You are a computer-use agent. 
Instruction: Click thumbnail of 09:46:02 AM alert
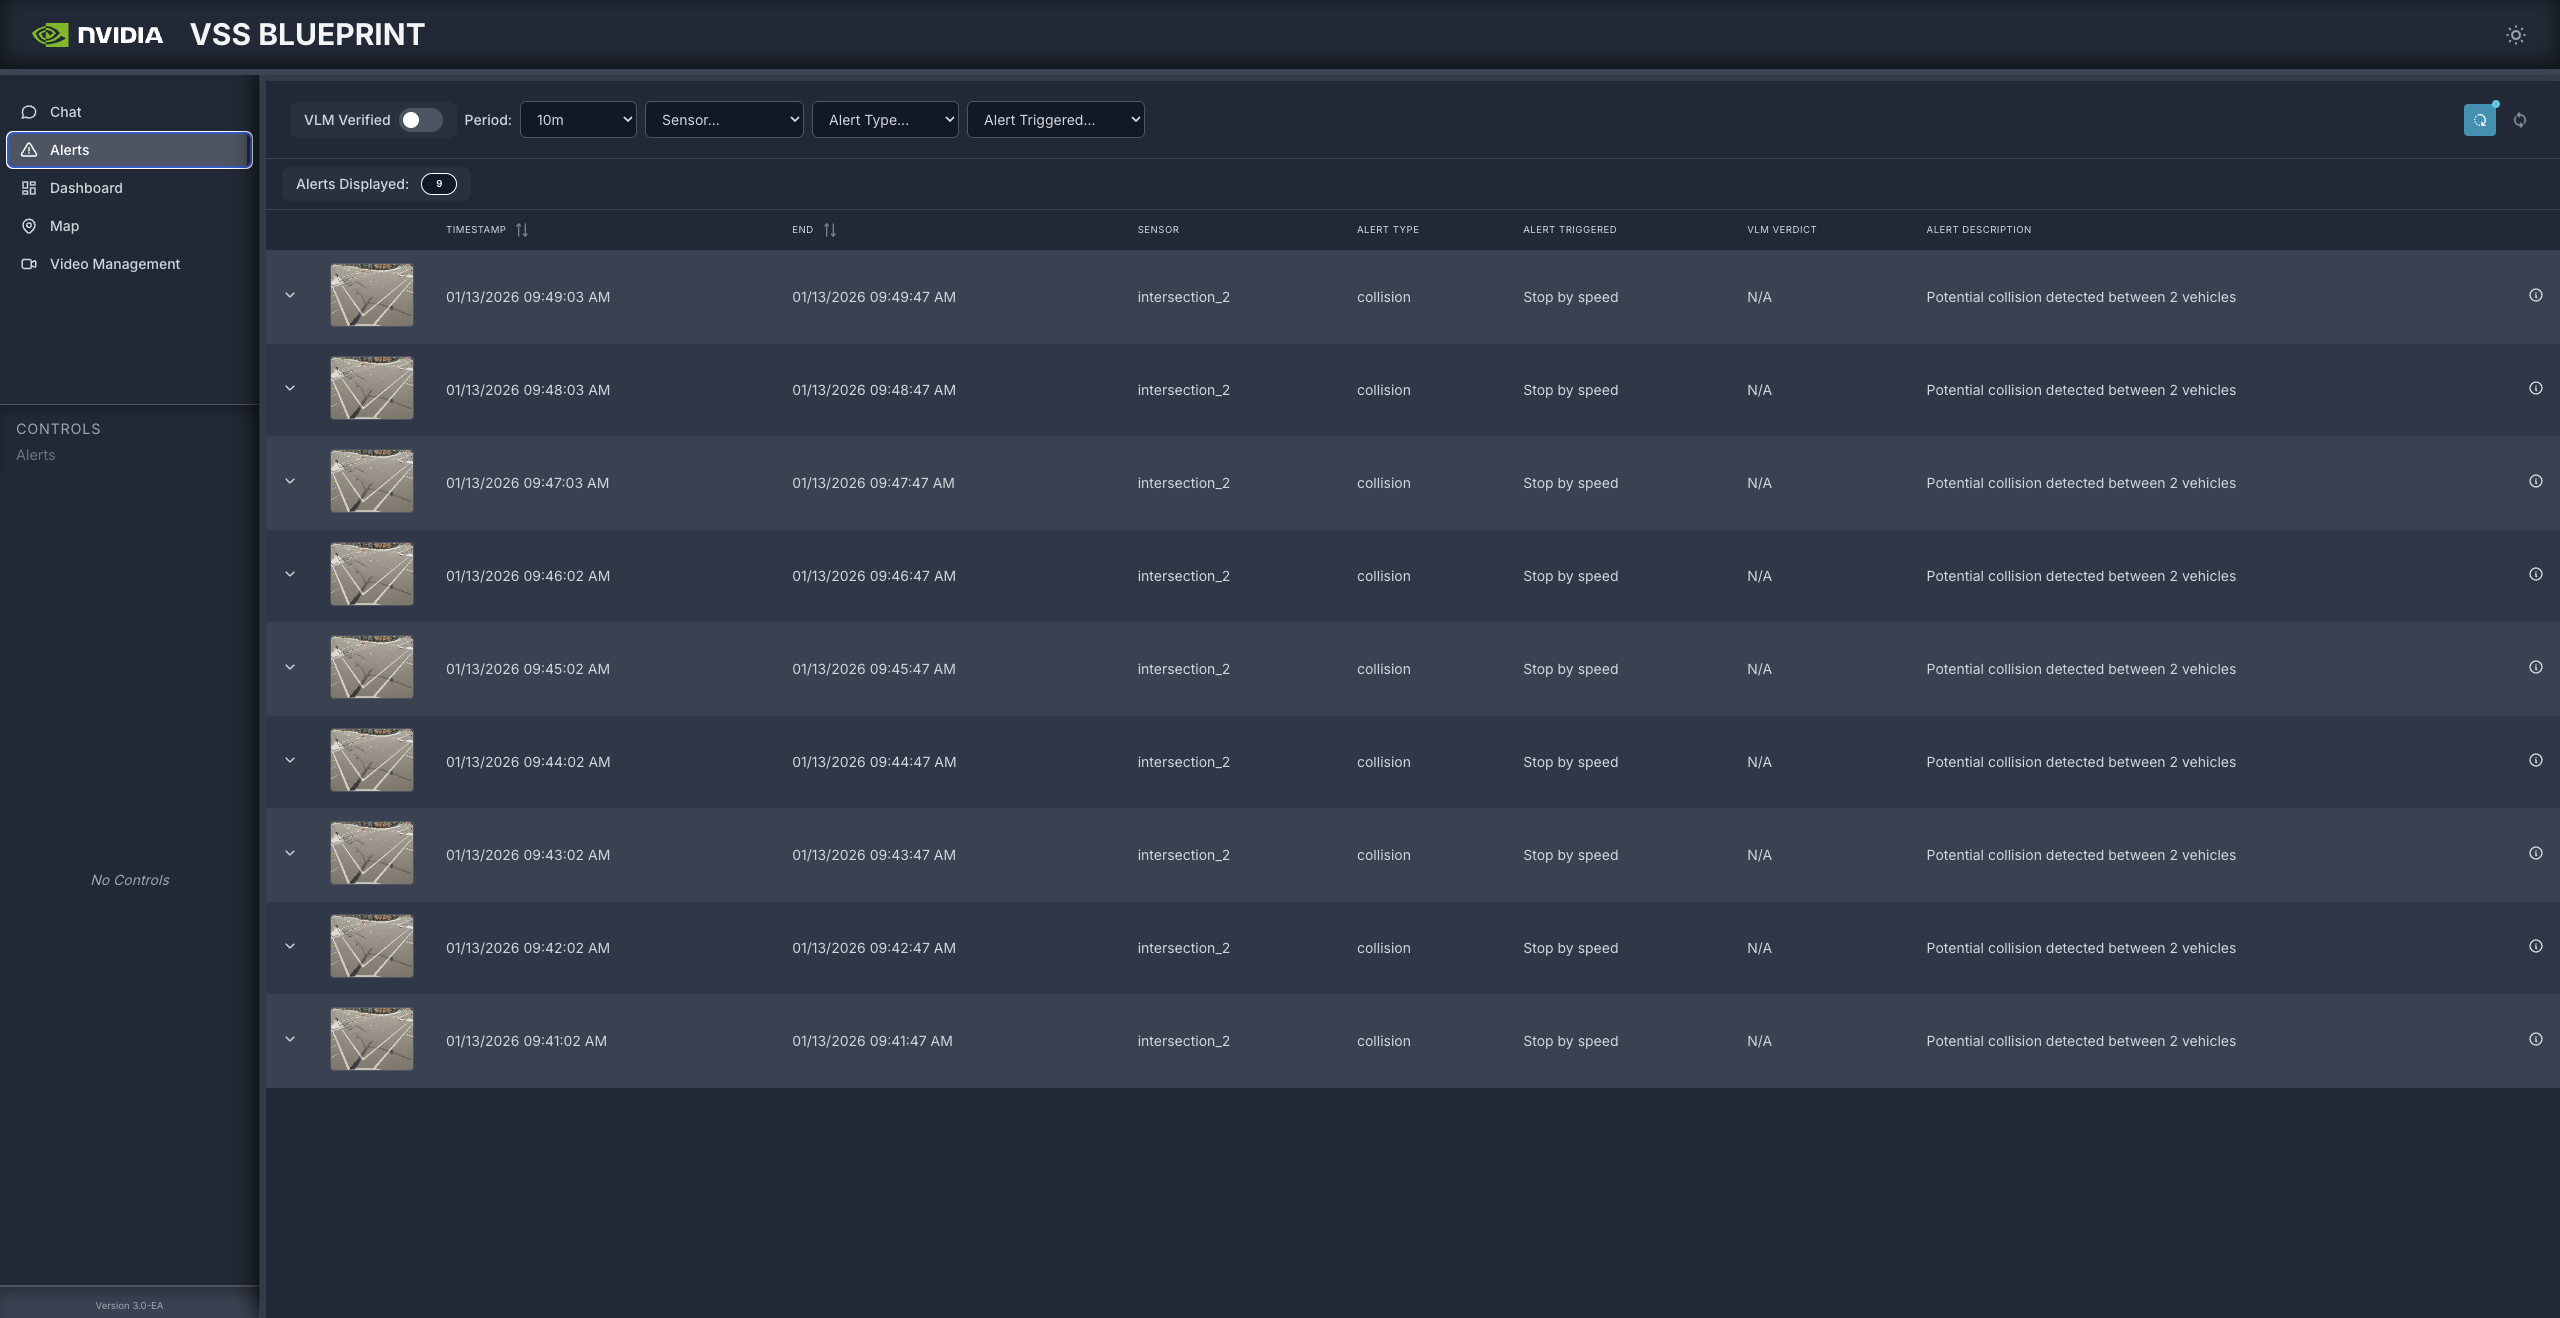(372, 575)
